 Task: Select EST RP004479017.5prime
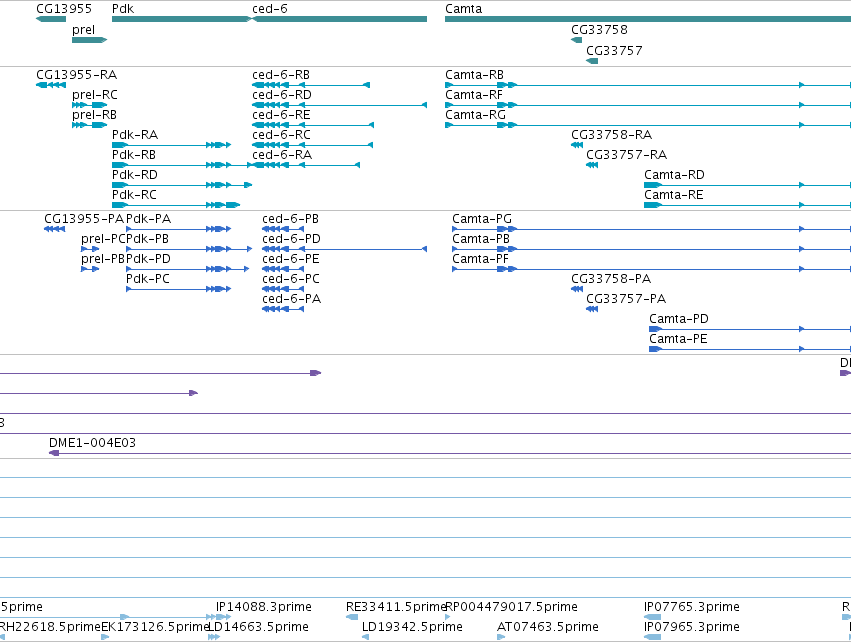click(511, 607)
